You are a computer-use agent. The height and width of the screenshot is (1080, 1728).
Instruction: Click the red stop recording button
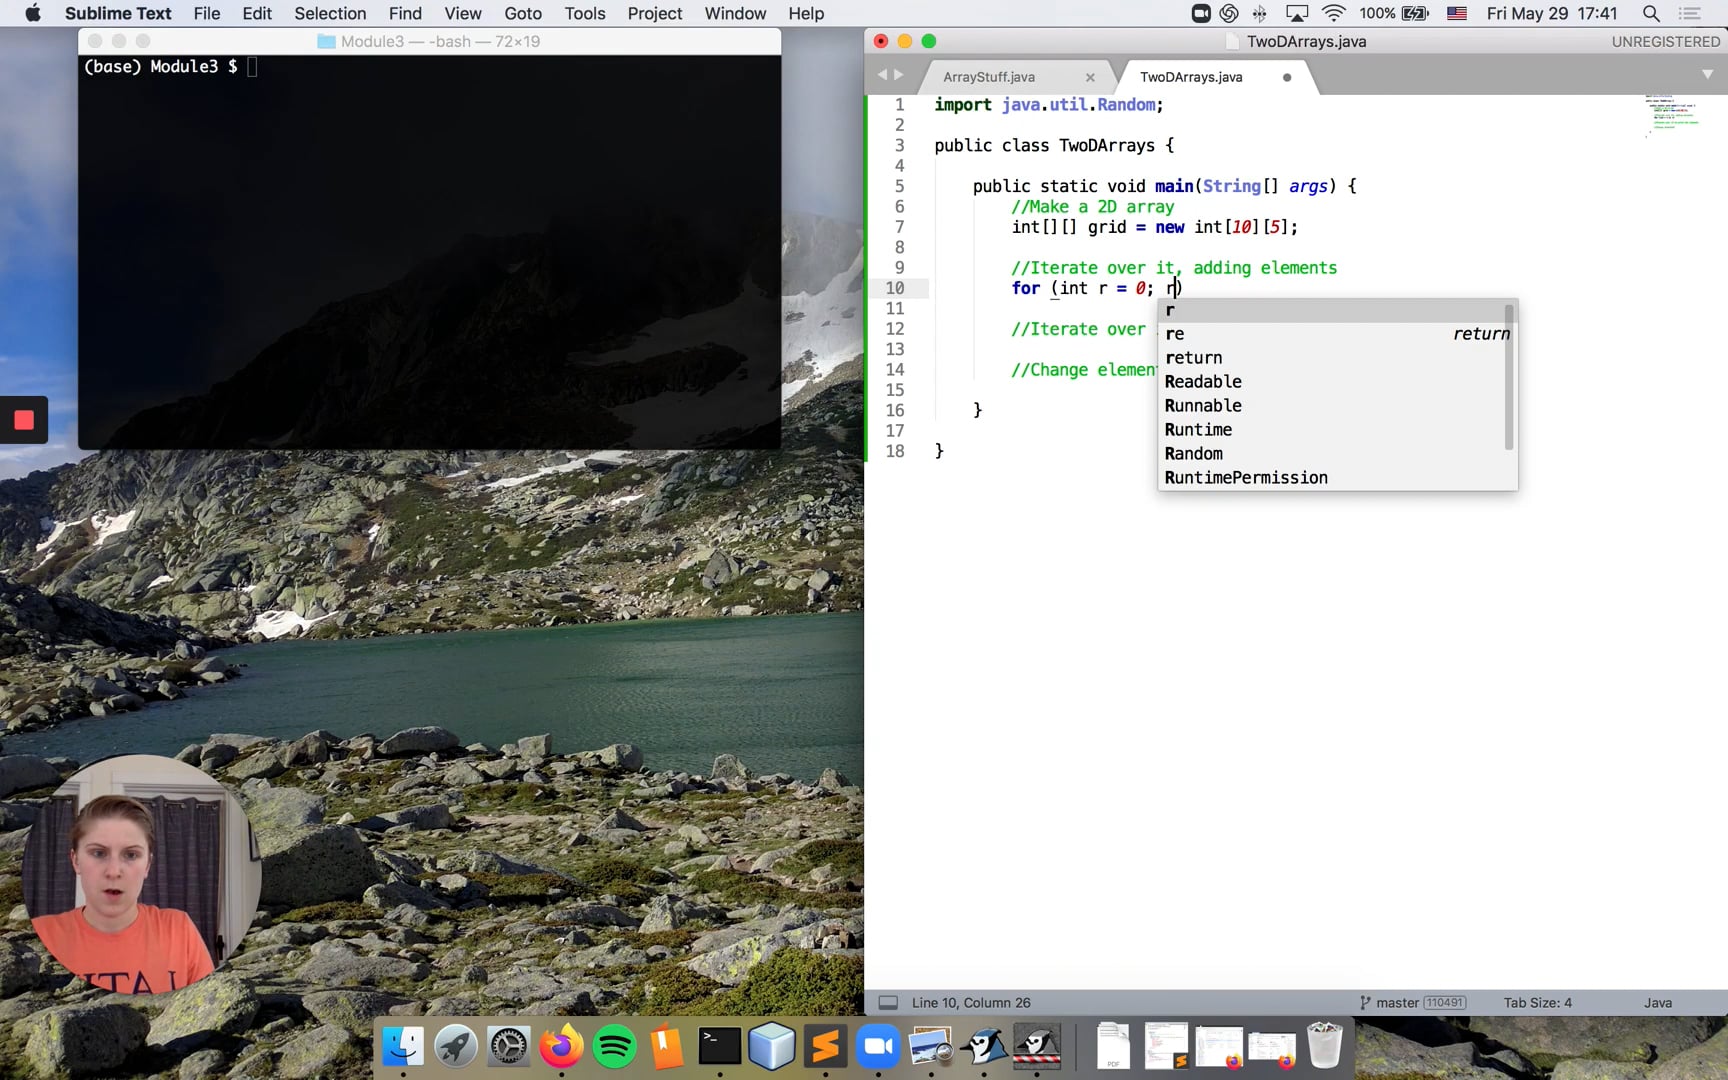tap(24, 420)
